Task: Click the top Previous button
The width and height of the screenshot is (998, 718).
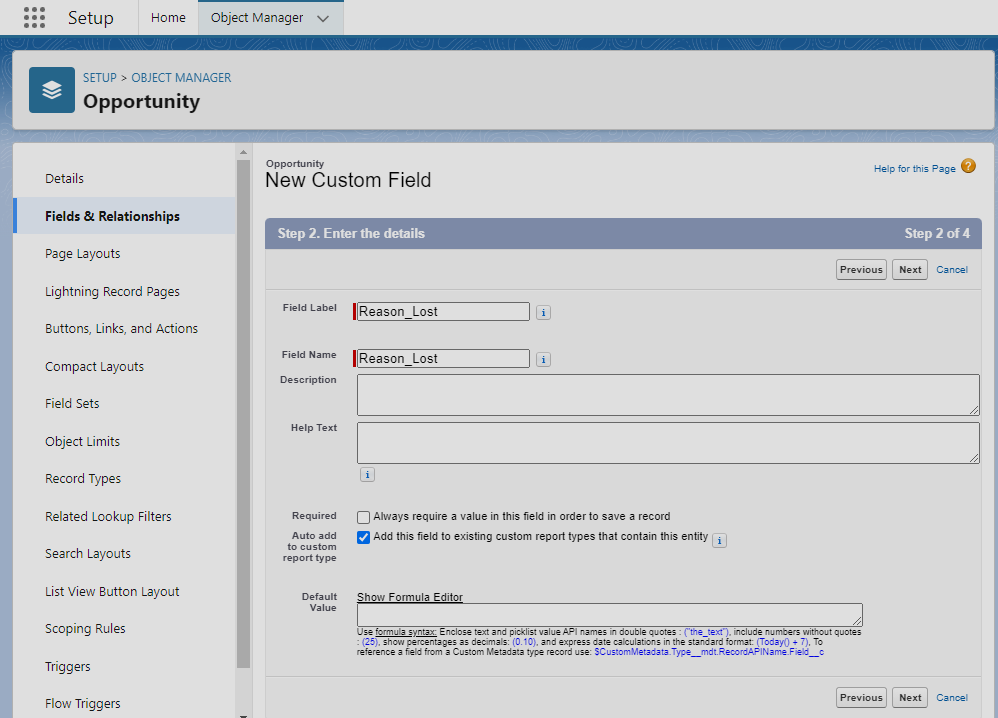Action: coord(861,270)
